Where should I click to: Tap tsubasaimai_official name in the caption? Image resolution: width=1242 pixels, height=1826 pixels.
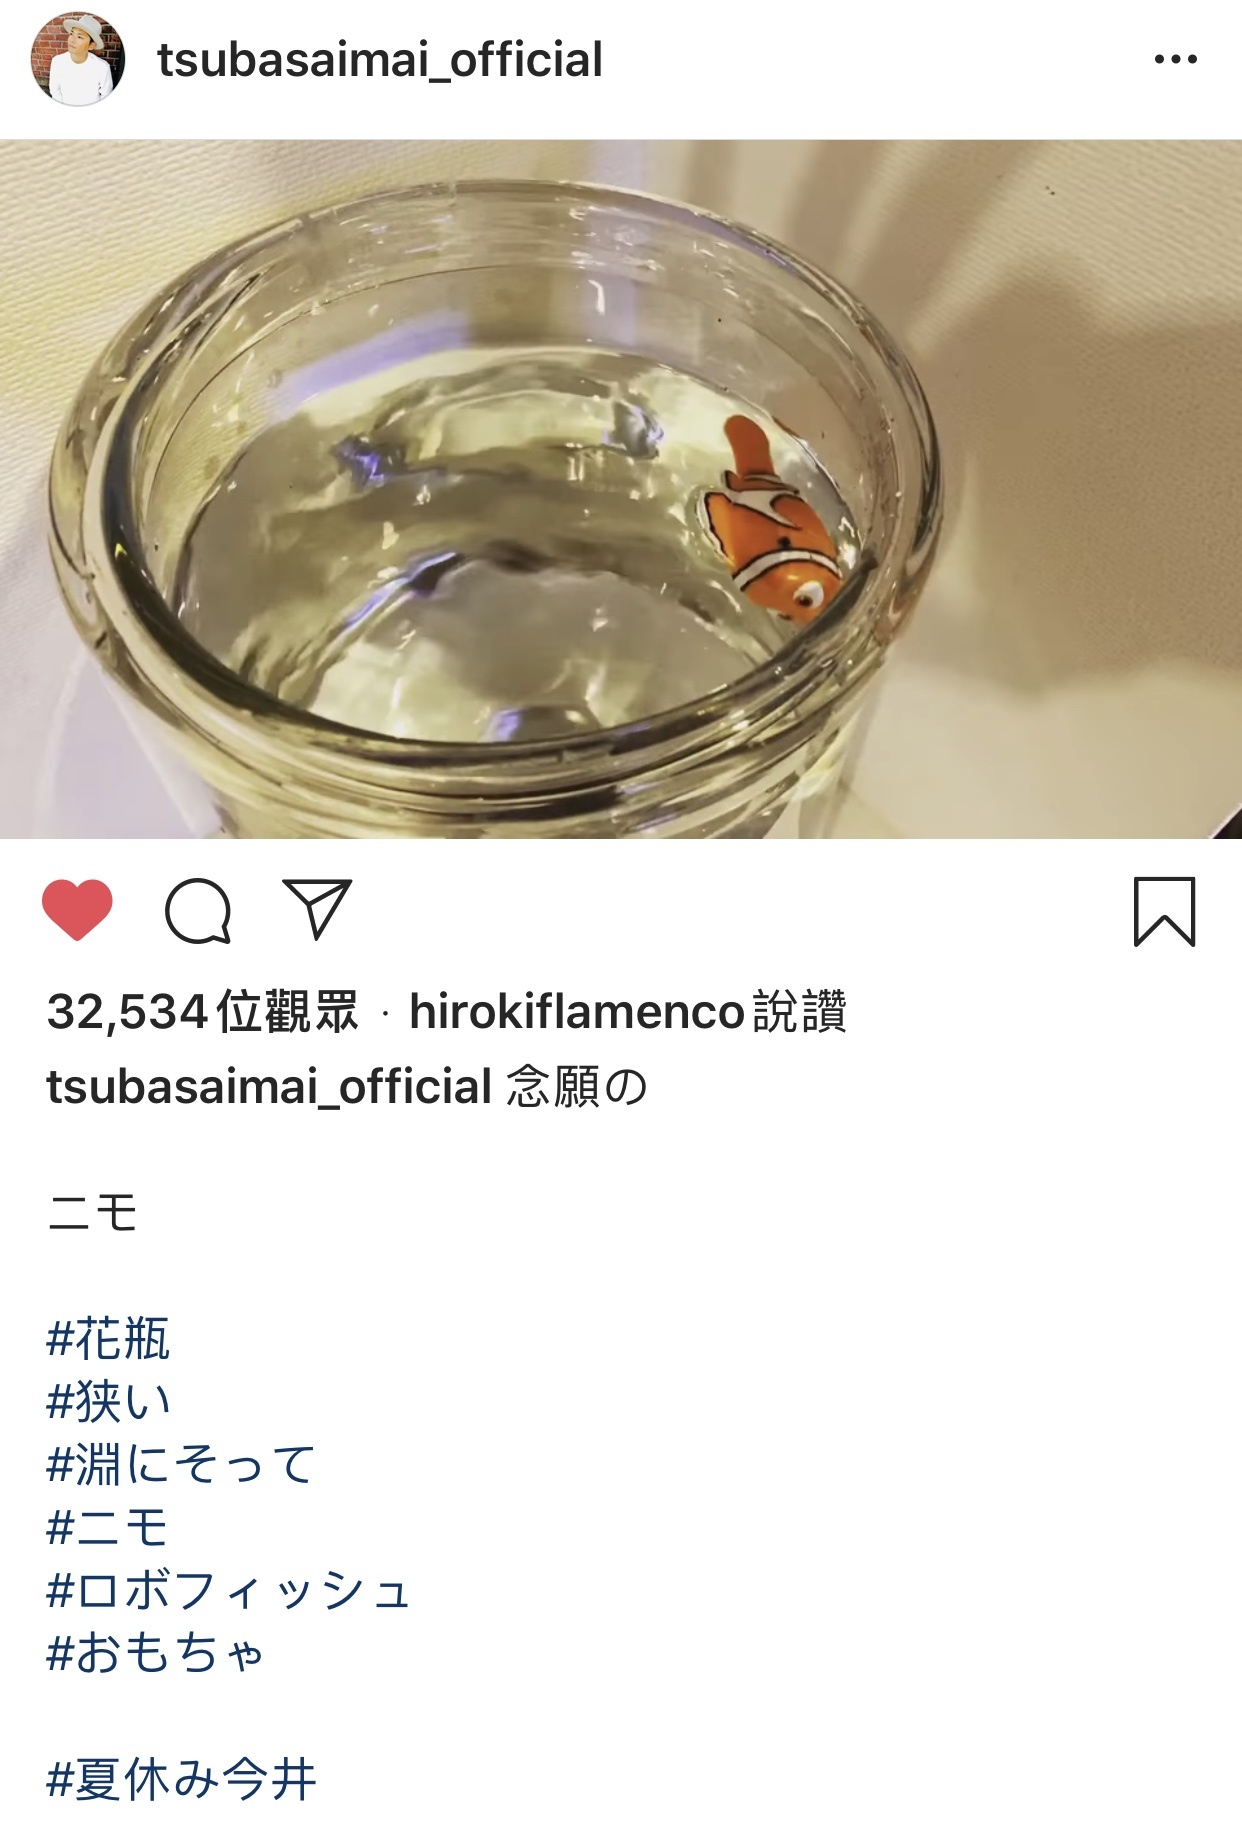pyautogui.click(x=269, y=1087)
